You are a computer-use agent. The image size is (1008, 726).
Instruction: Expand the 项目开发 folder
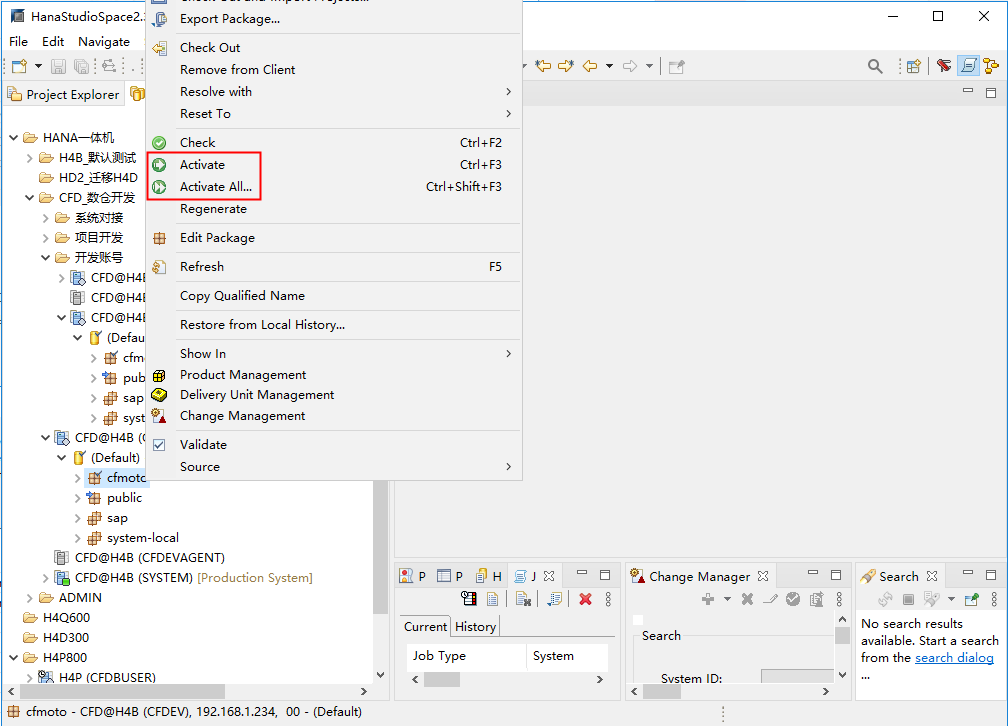[x=46, y=238]
